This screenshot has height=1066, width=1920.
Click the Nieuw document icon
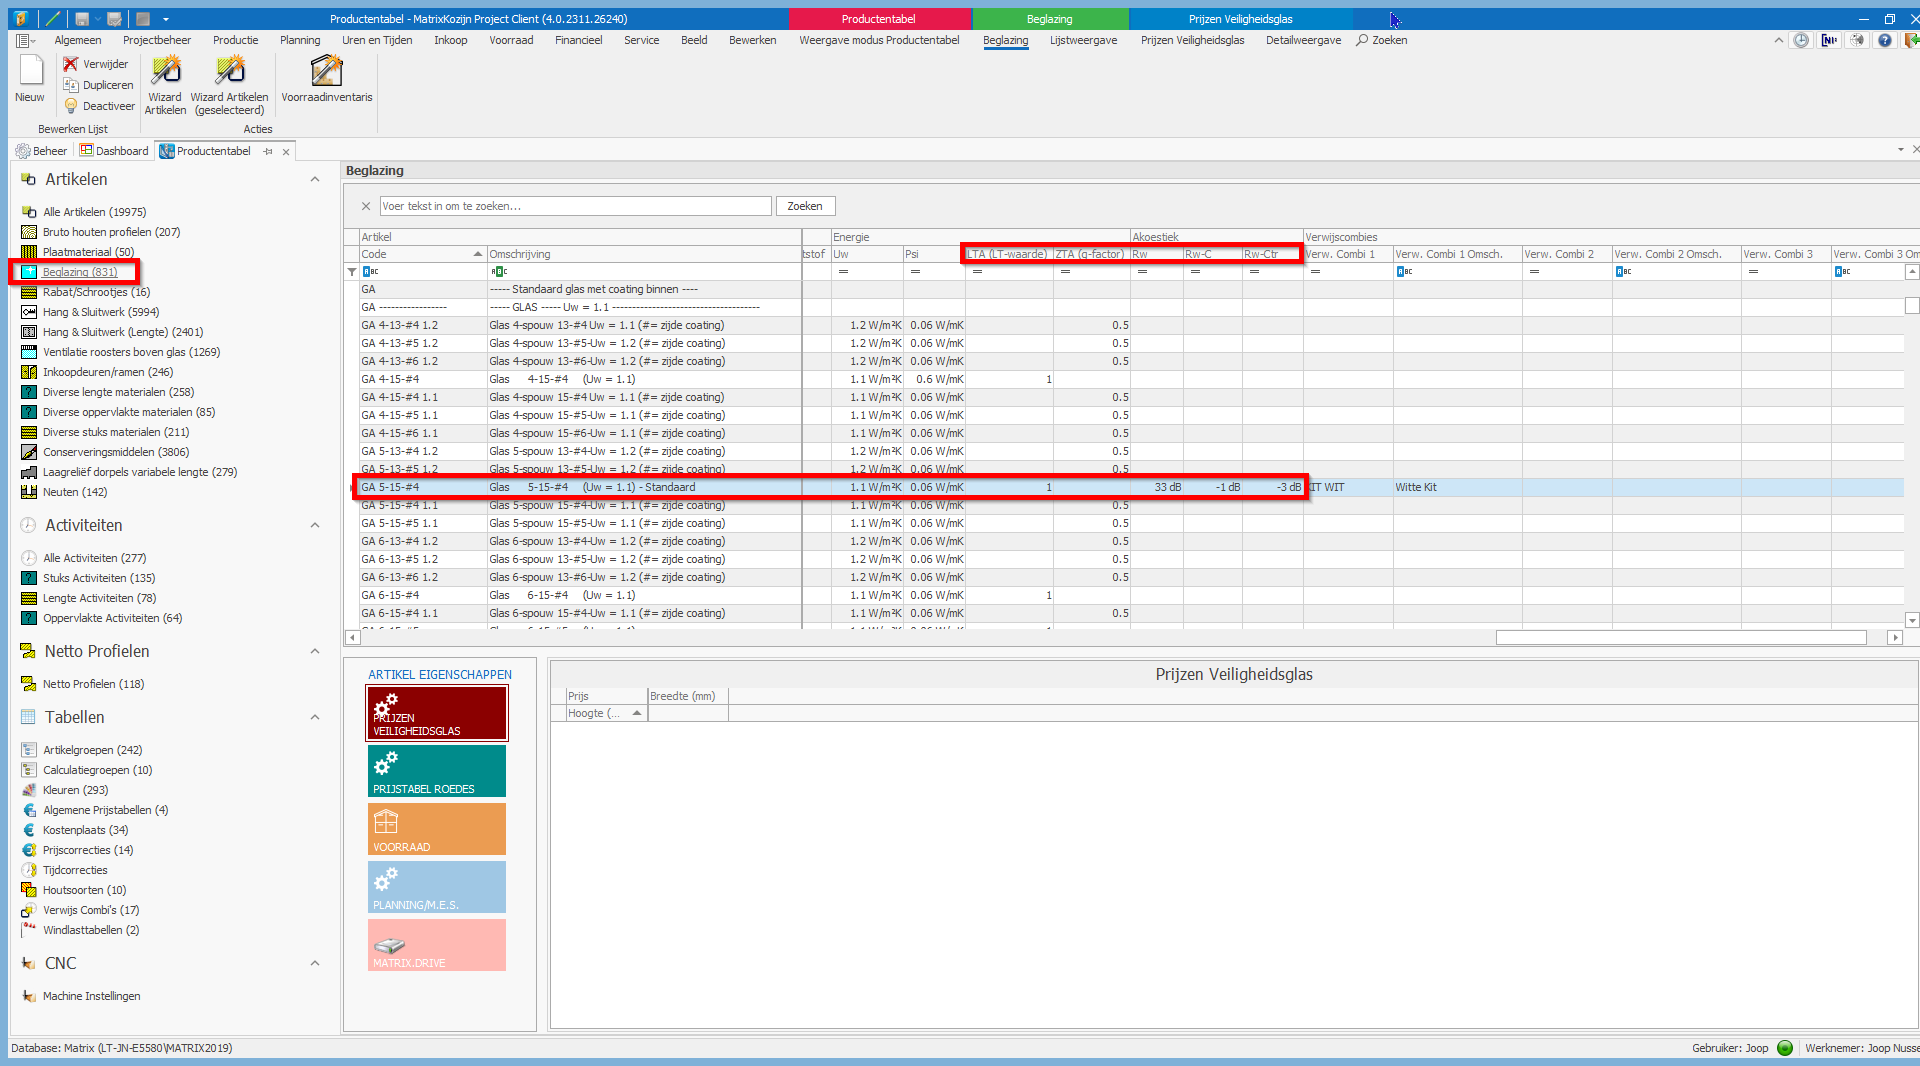point(30,72)
